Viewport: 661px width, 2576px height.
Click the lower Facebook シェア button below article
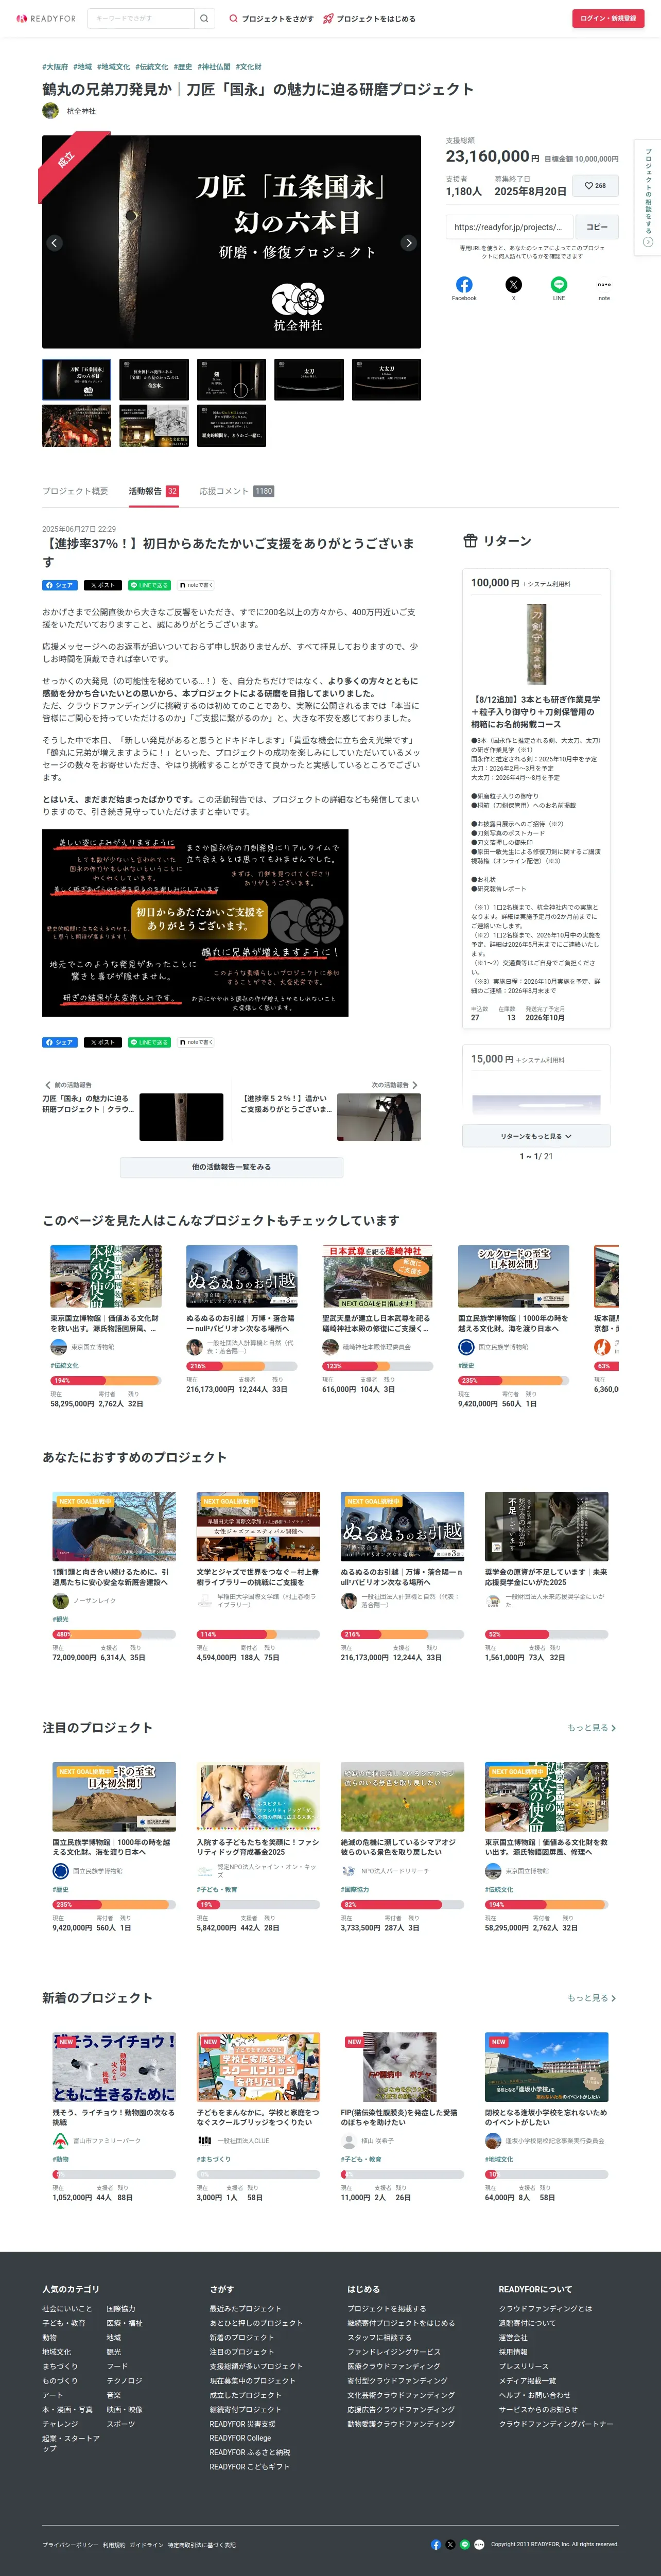[60, 1042]
